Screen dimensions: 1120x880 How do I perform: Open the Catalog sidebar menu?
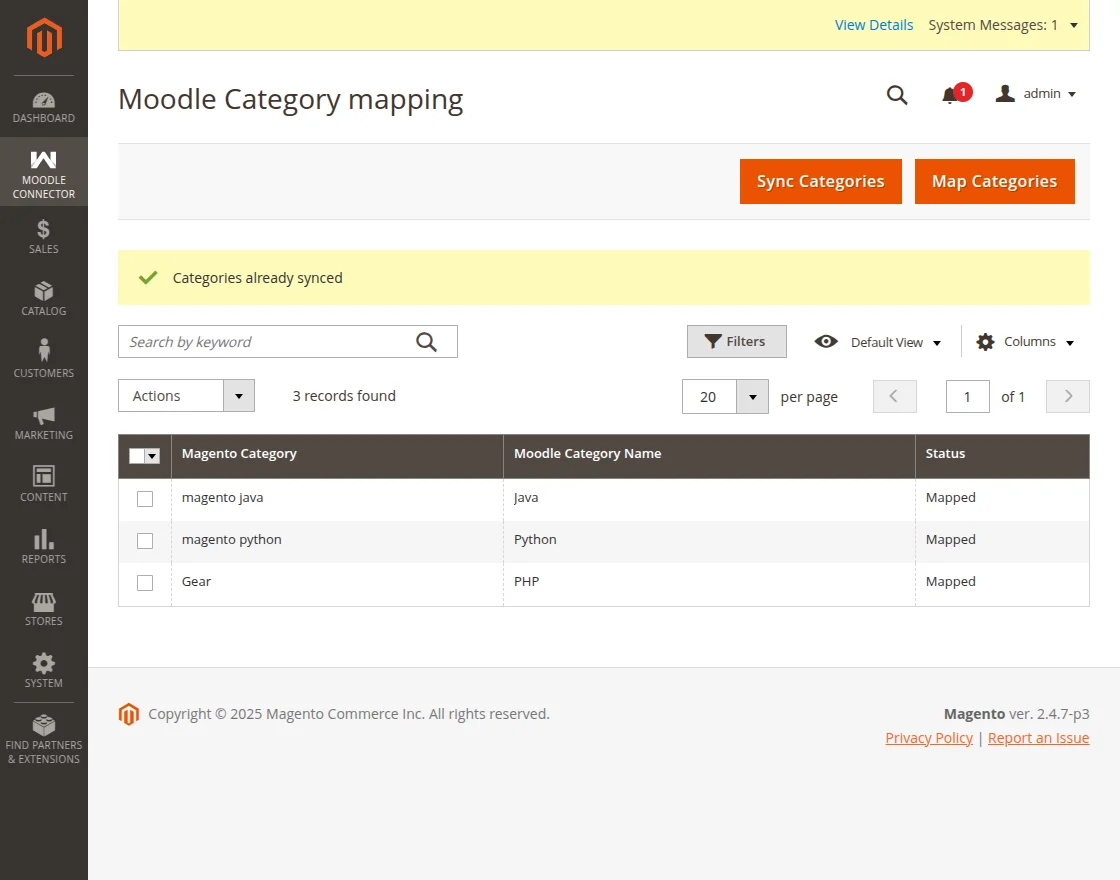44,299
